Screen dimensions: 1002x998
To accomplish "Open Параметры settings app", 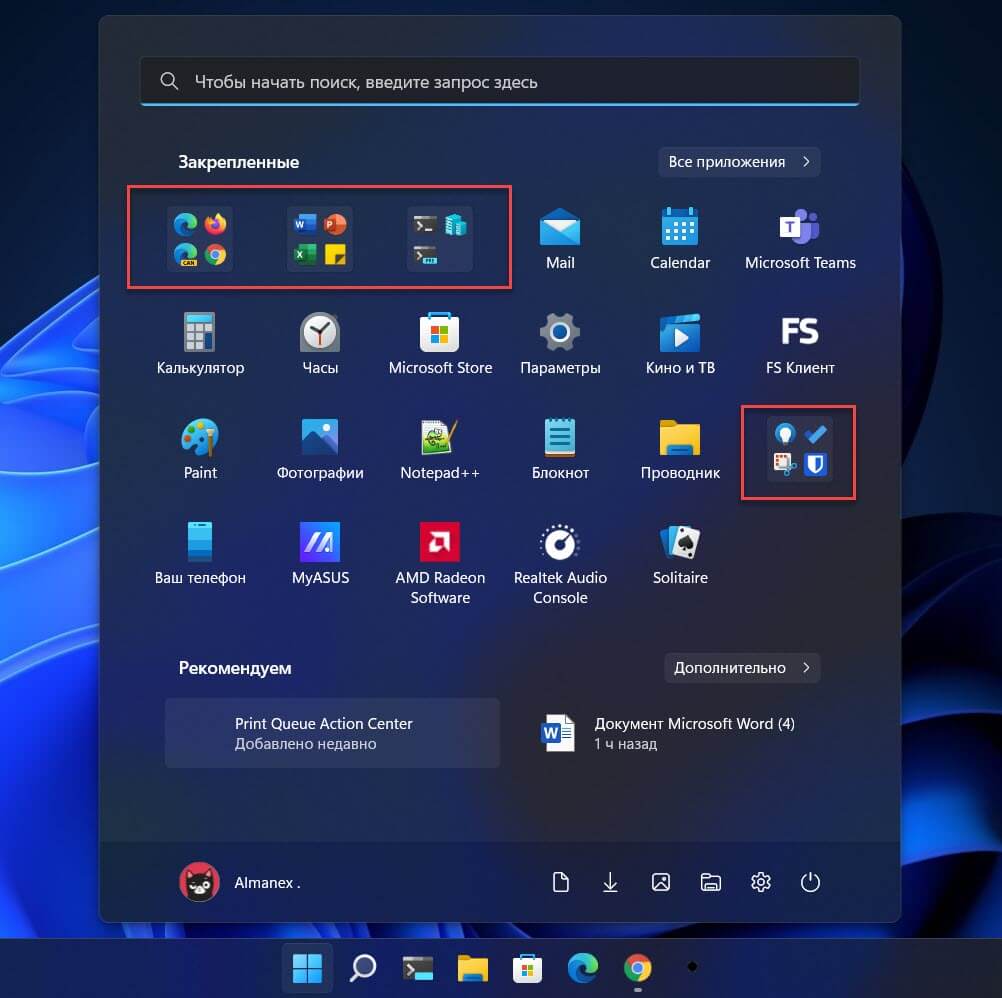I will pos(560,342).
